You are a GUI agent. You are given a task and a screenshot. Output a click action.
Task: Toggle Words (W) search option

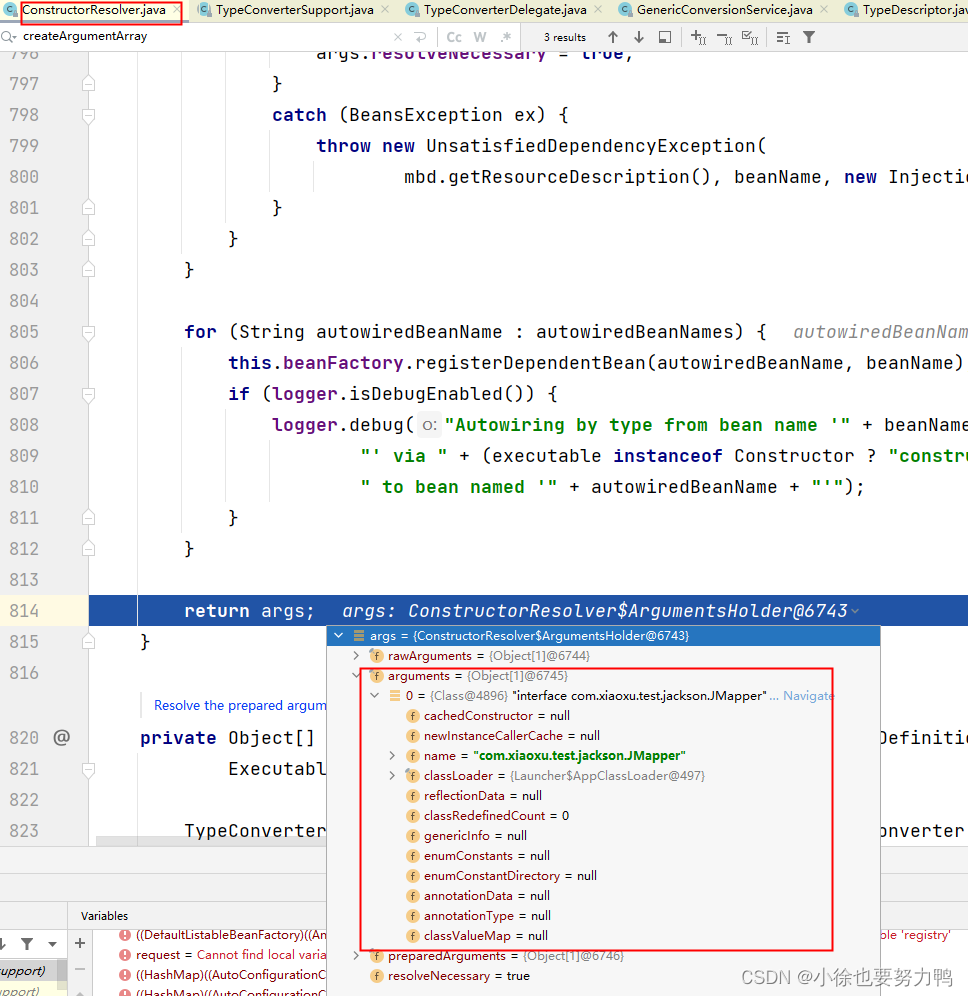pyautogui.click(x=480, y=37)
